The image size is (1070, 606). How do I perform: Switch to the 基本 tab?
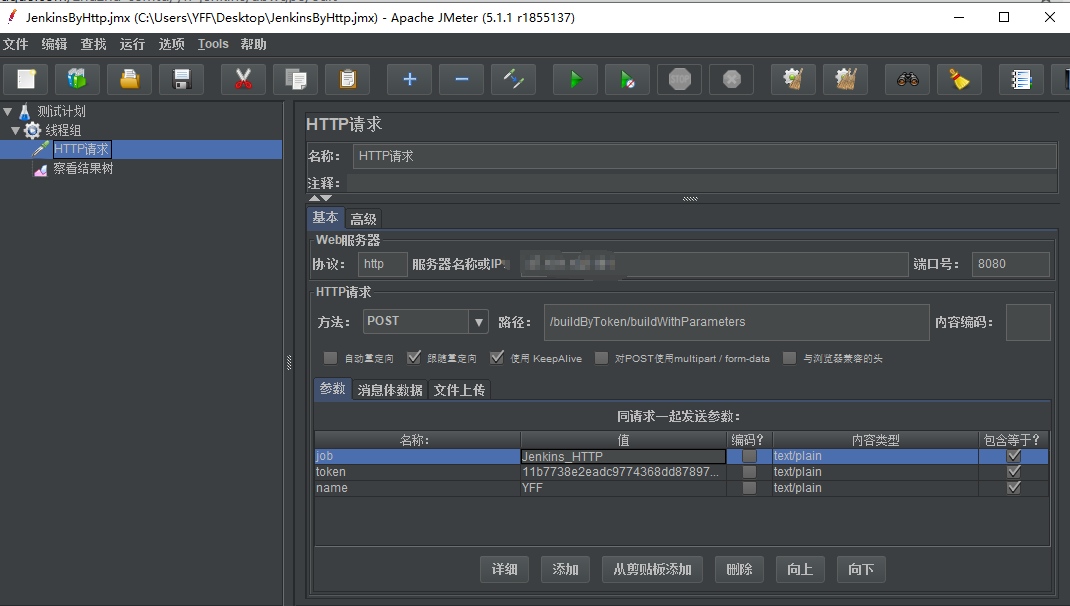click(326, 218)
